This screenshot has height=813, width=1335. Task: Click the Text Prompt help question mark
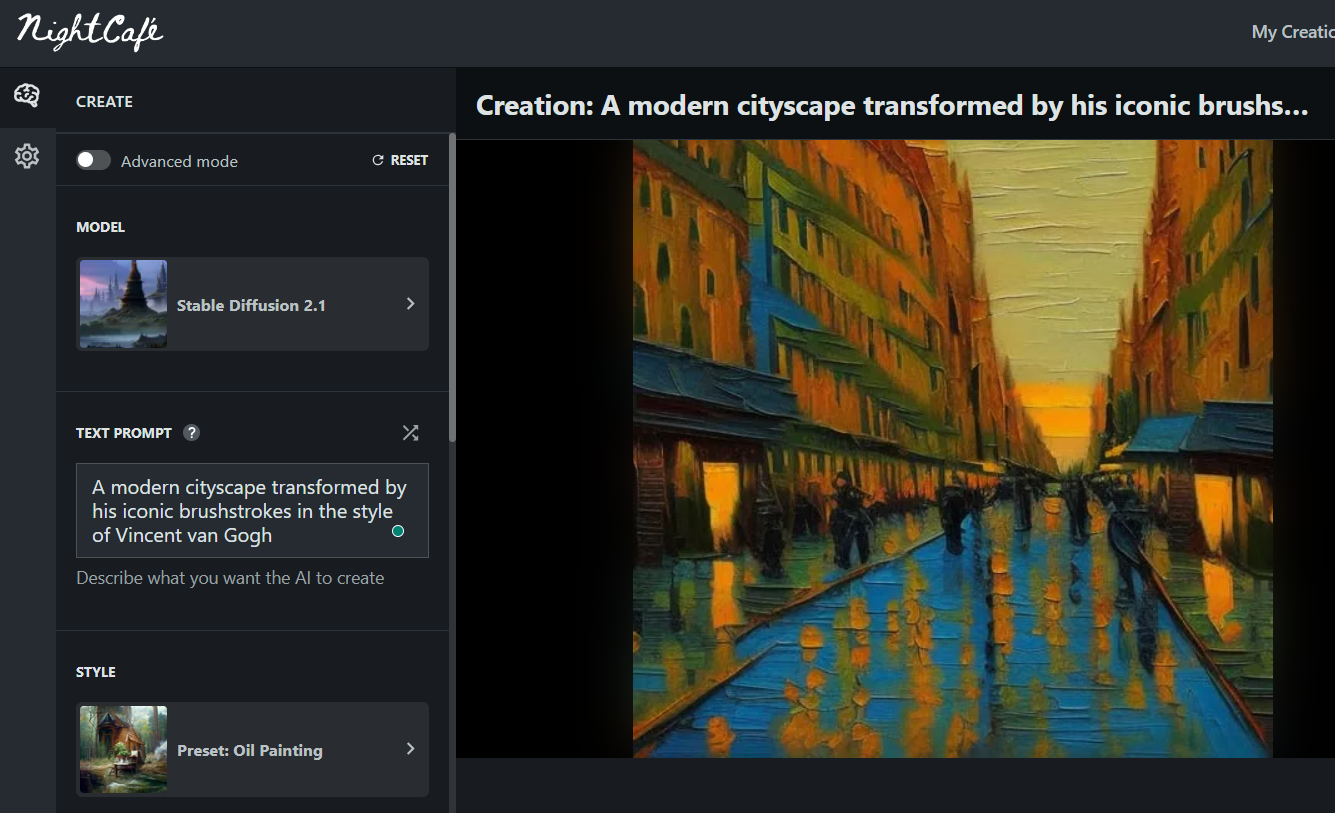(192, 433)
